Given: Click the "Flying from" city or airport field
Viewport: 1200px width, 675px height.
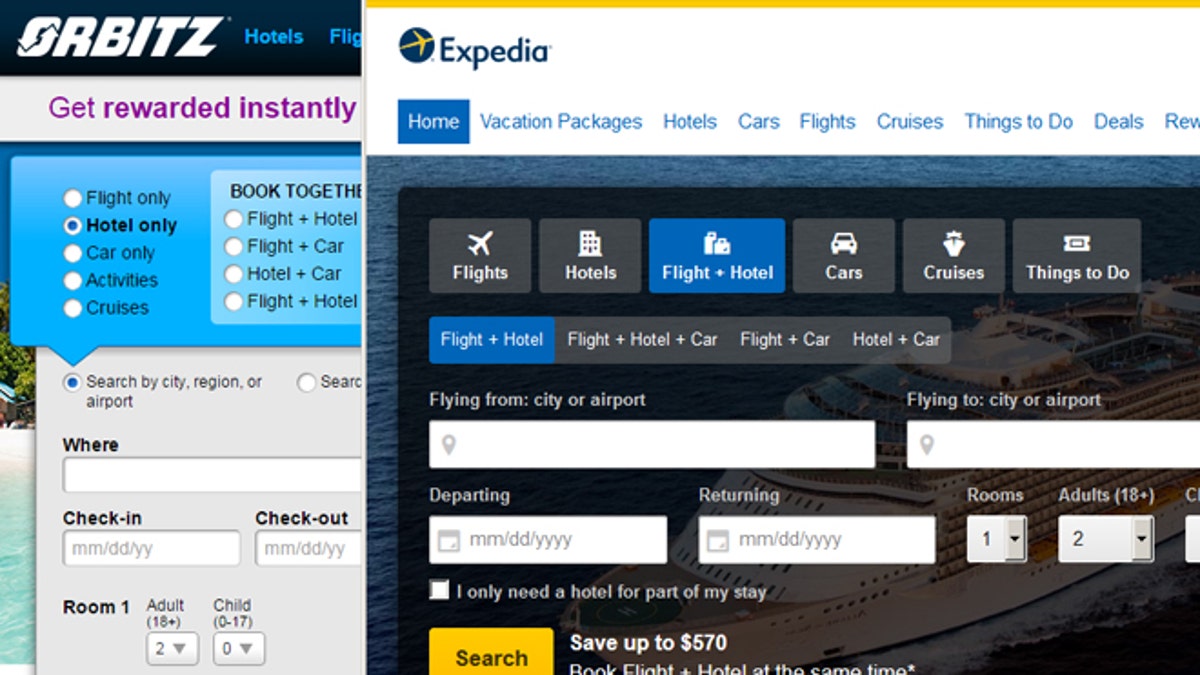Looking at the screenshot, I should pos(652,444).
